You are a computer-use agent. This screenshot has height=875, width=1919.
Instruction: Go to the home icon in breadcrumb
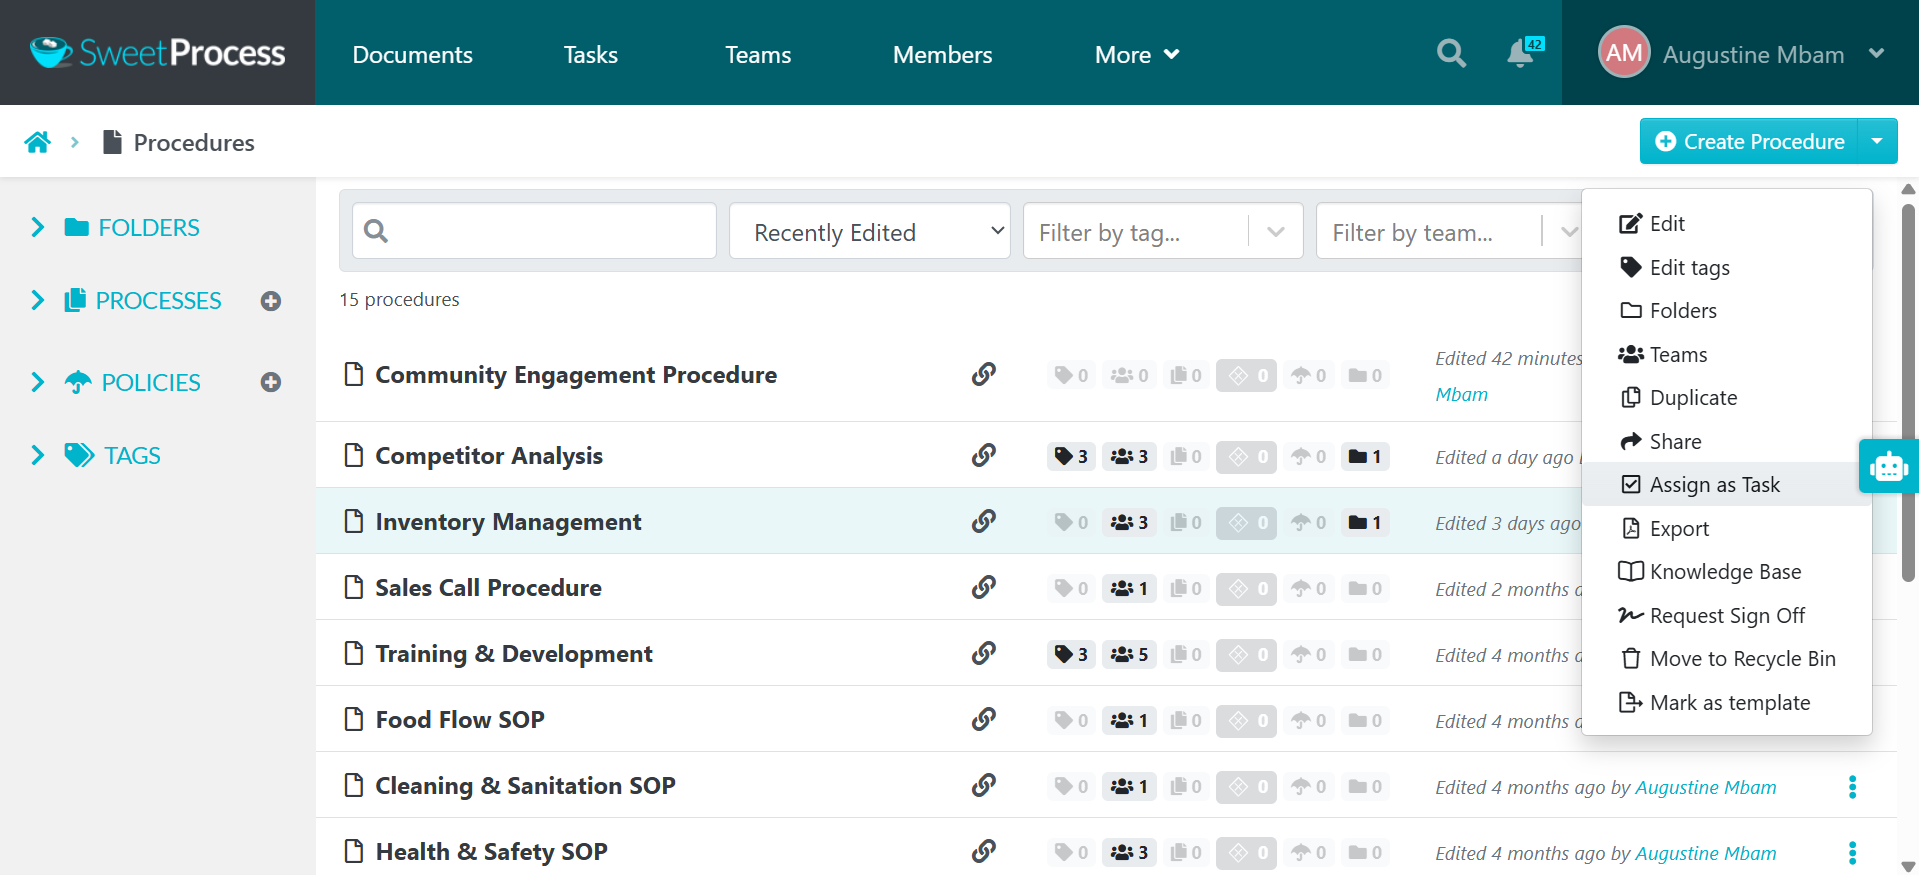tap(38, 142)
